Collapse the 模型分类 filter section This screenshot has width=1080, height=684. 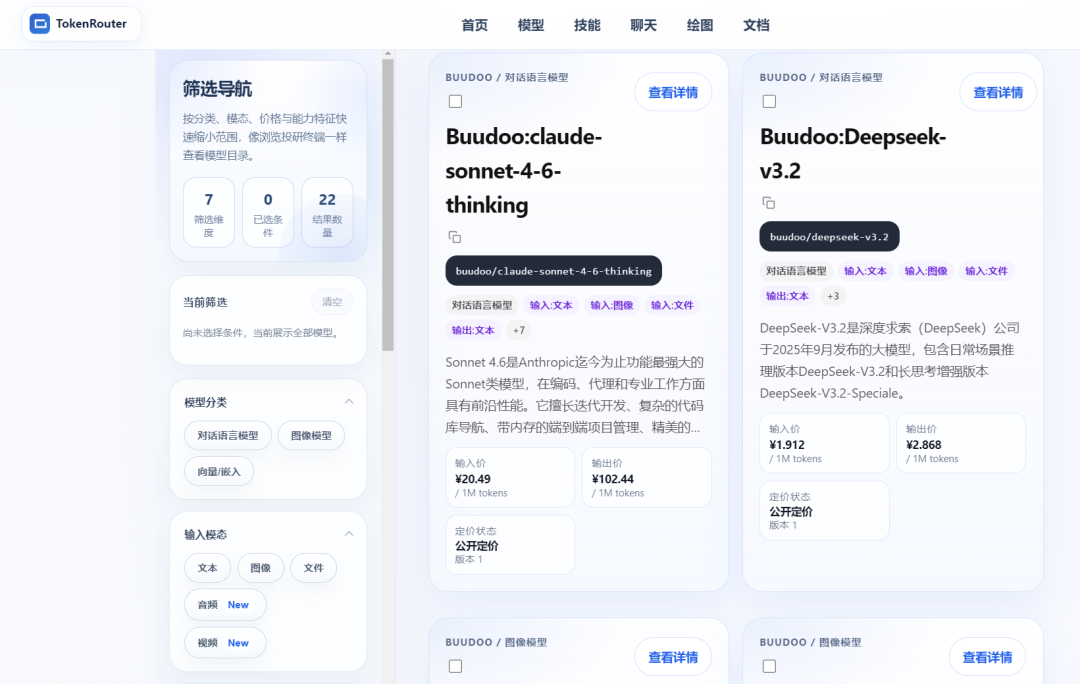tap(349, 402)
